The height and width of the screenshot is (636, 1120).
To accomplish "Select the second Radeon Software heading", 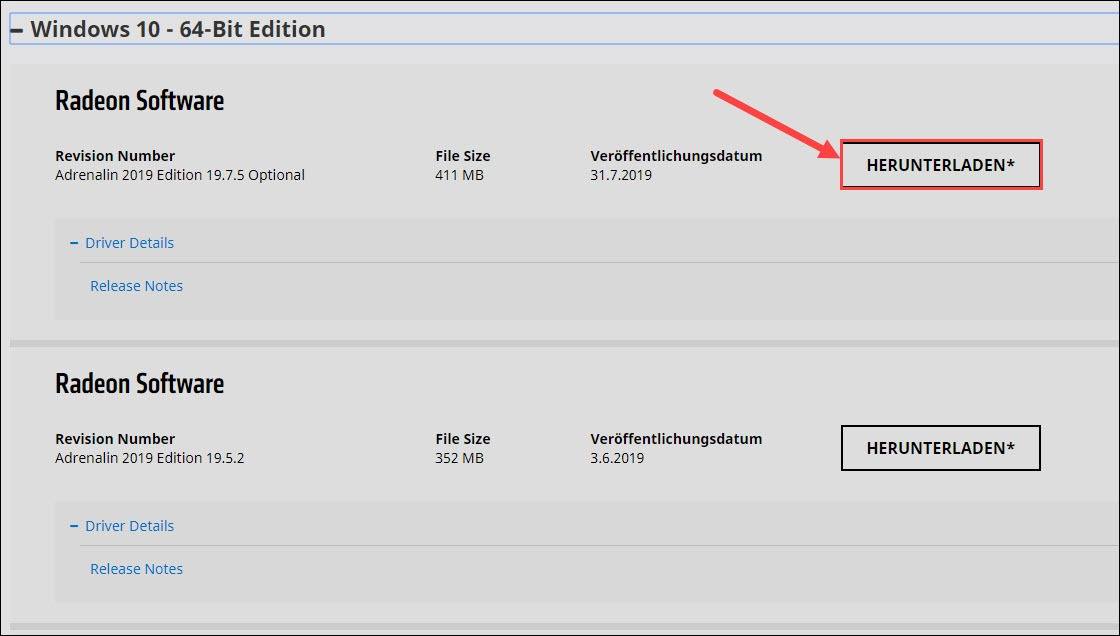I will click(x=139, y=383).
